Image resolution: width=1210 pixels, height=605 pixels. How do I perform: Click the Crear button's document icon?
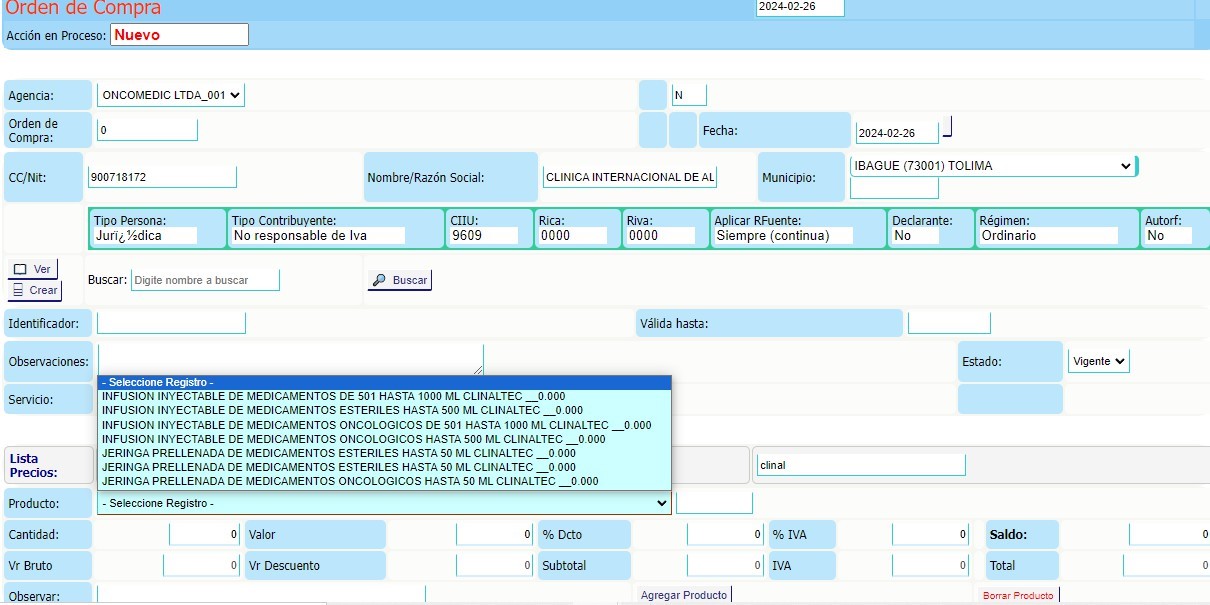click(x=18, y=290)
